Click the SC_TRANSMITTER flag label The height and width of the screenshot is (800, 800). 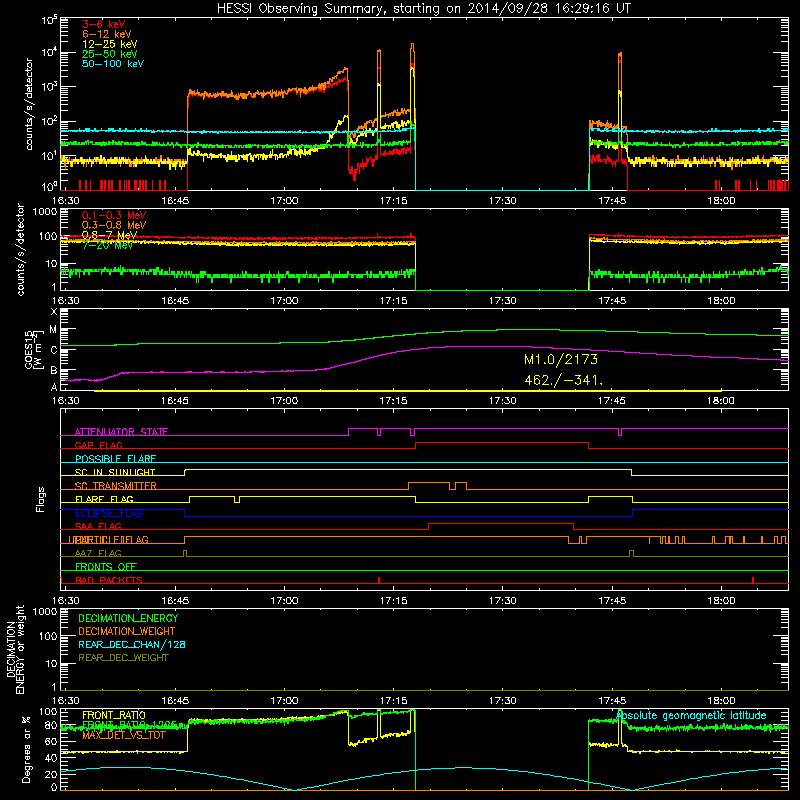point(115,486)
